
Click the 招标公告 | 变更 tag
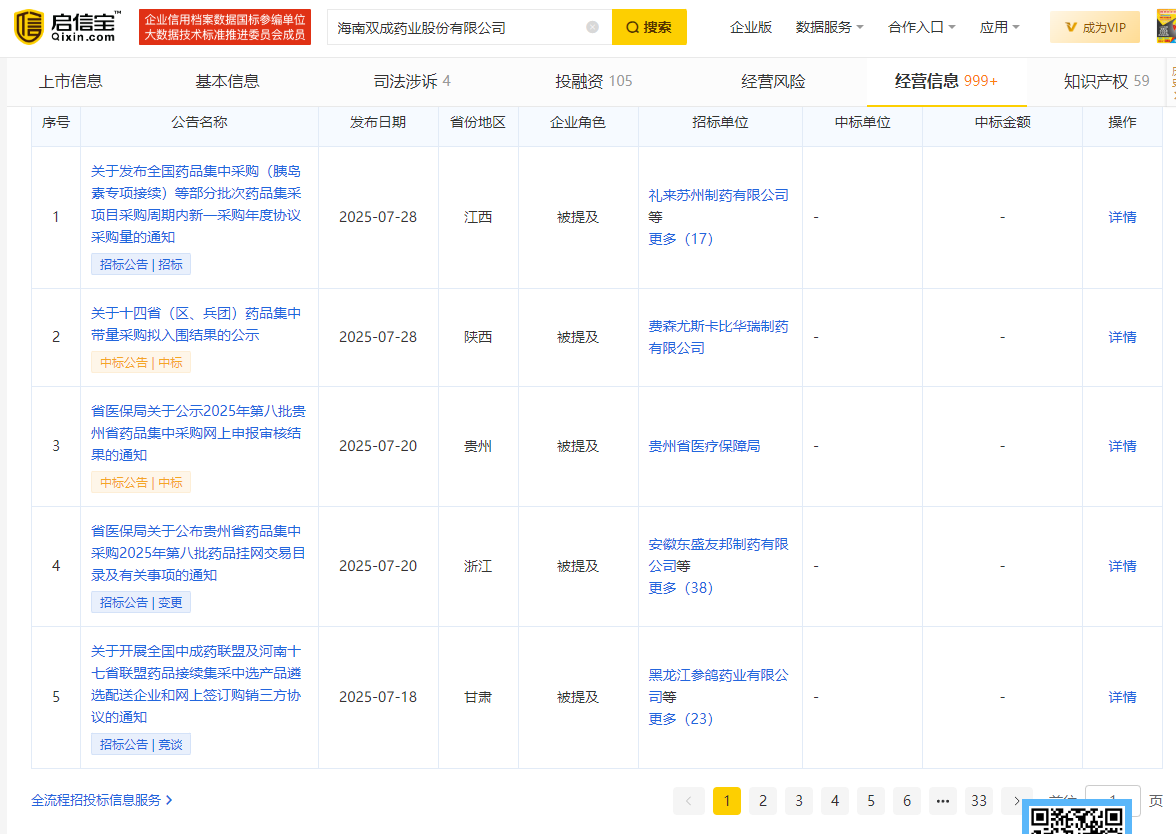pos(141,602)
